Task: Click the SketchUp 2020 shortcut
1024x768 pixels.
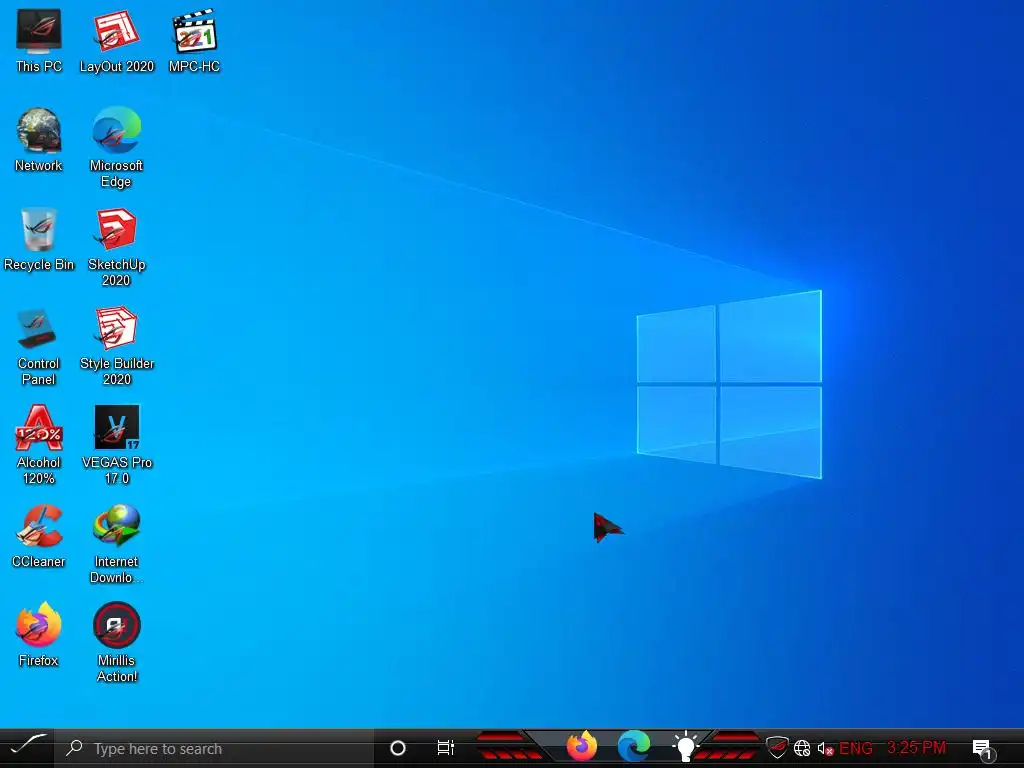Action: coord(116,247)
